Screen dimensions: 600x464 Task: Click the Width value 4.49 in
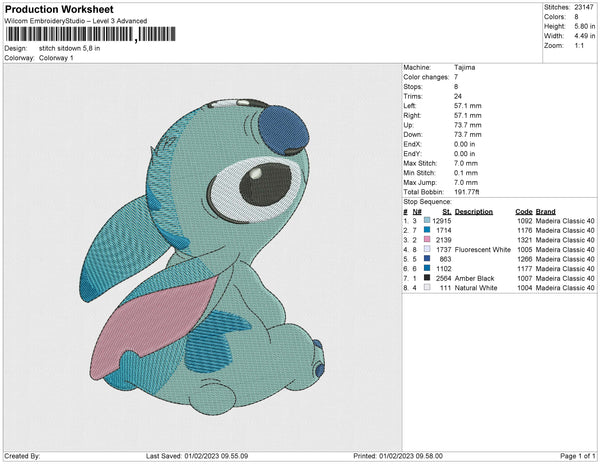585,36
